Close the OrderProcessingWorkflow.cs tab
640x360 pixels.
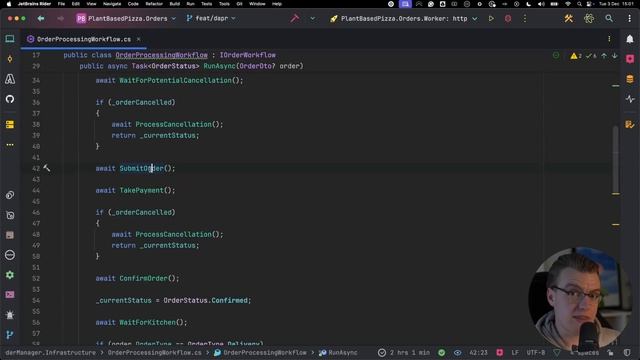pos(139,39)
